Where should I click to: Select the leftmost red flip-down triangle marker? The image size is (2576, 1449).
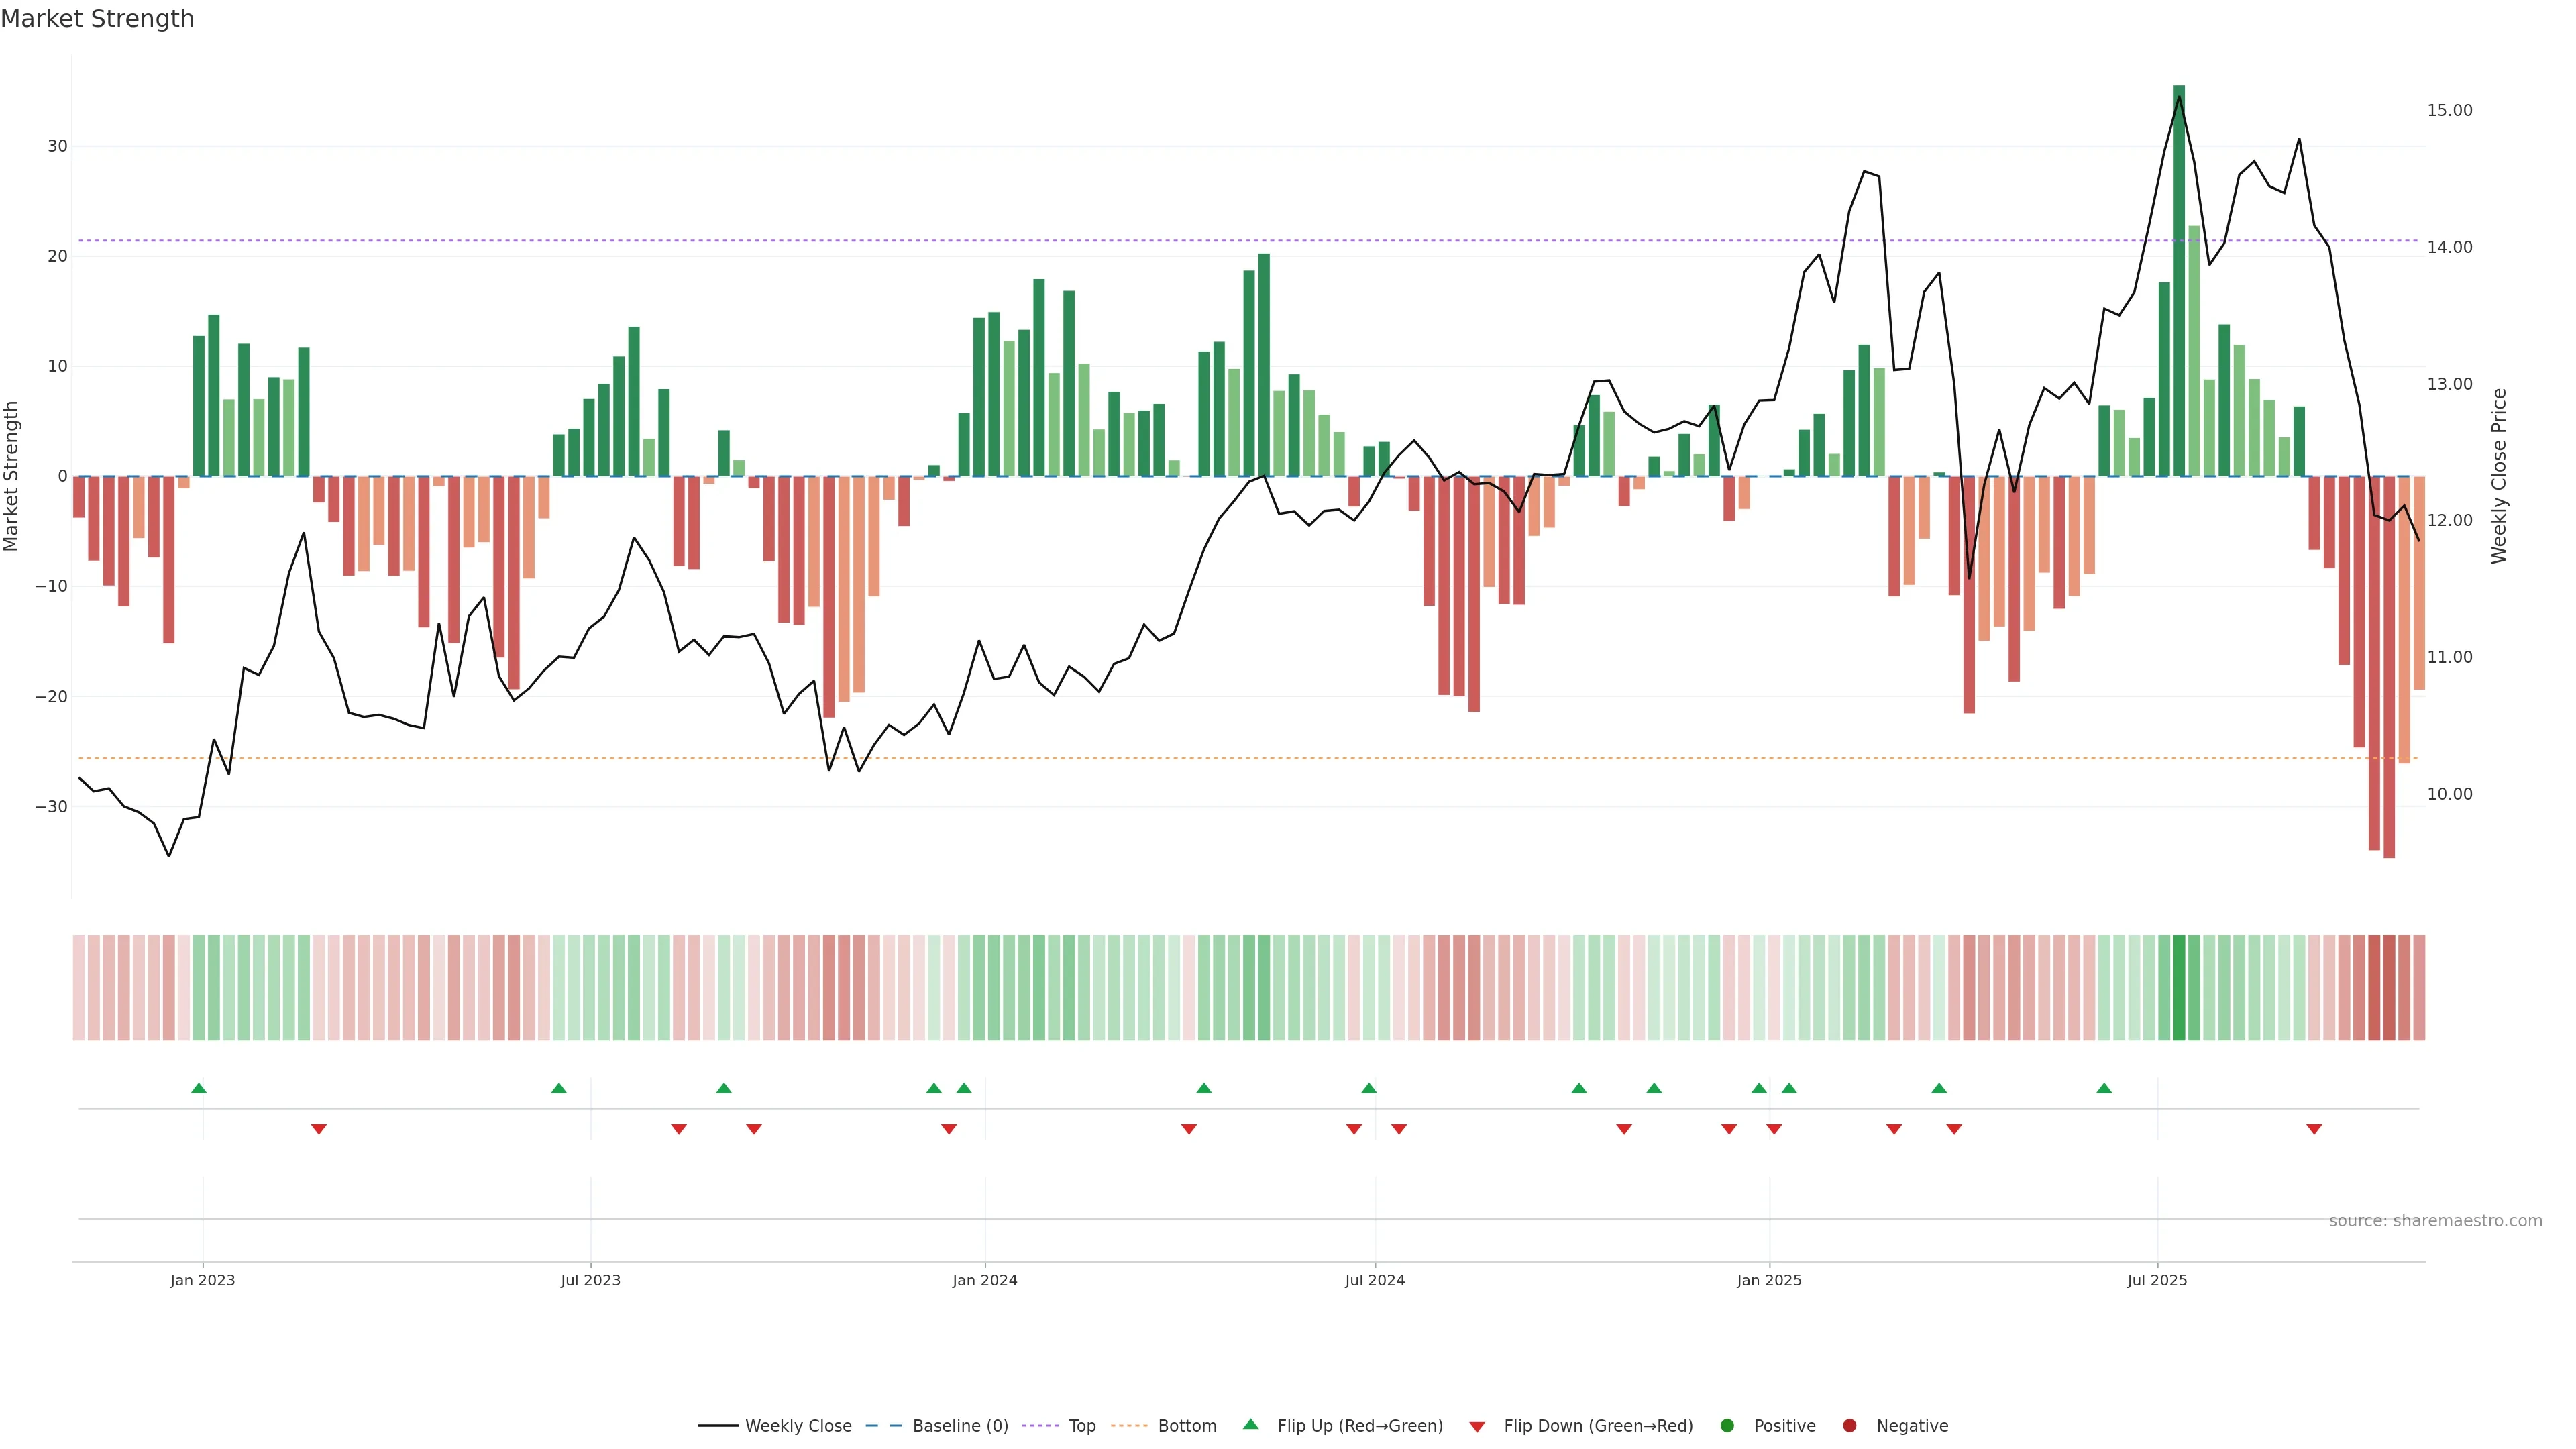pos(319,1129)
